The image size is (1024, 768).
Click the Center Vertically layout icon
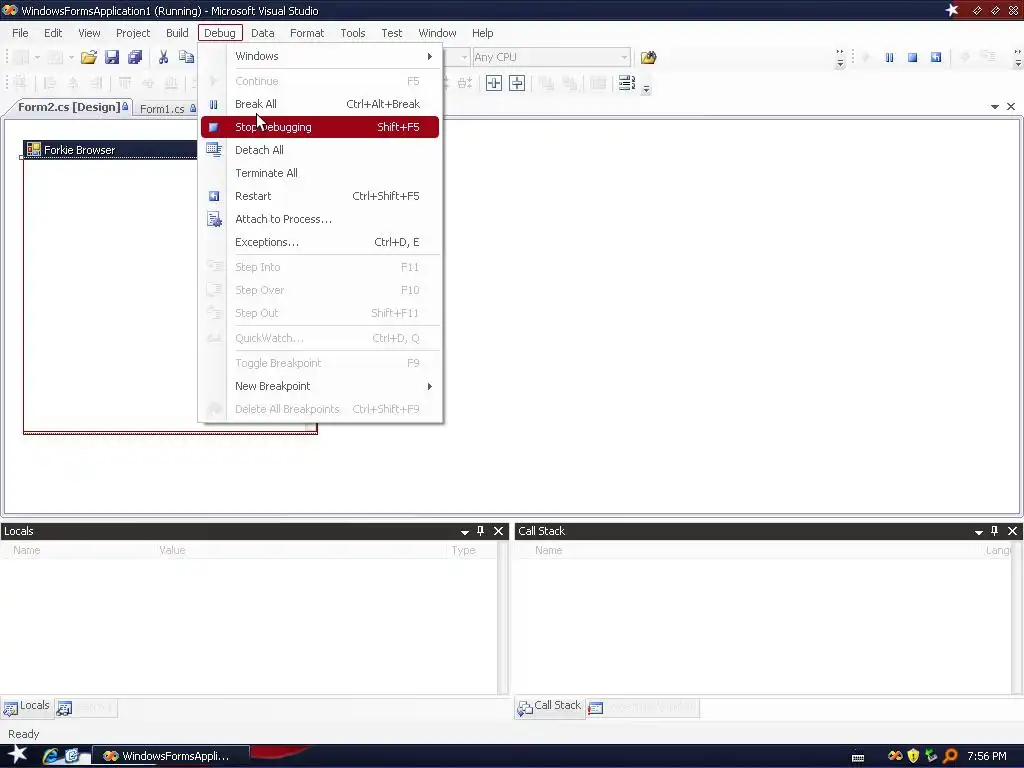[517, 83]
